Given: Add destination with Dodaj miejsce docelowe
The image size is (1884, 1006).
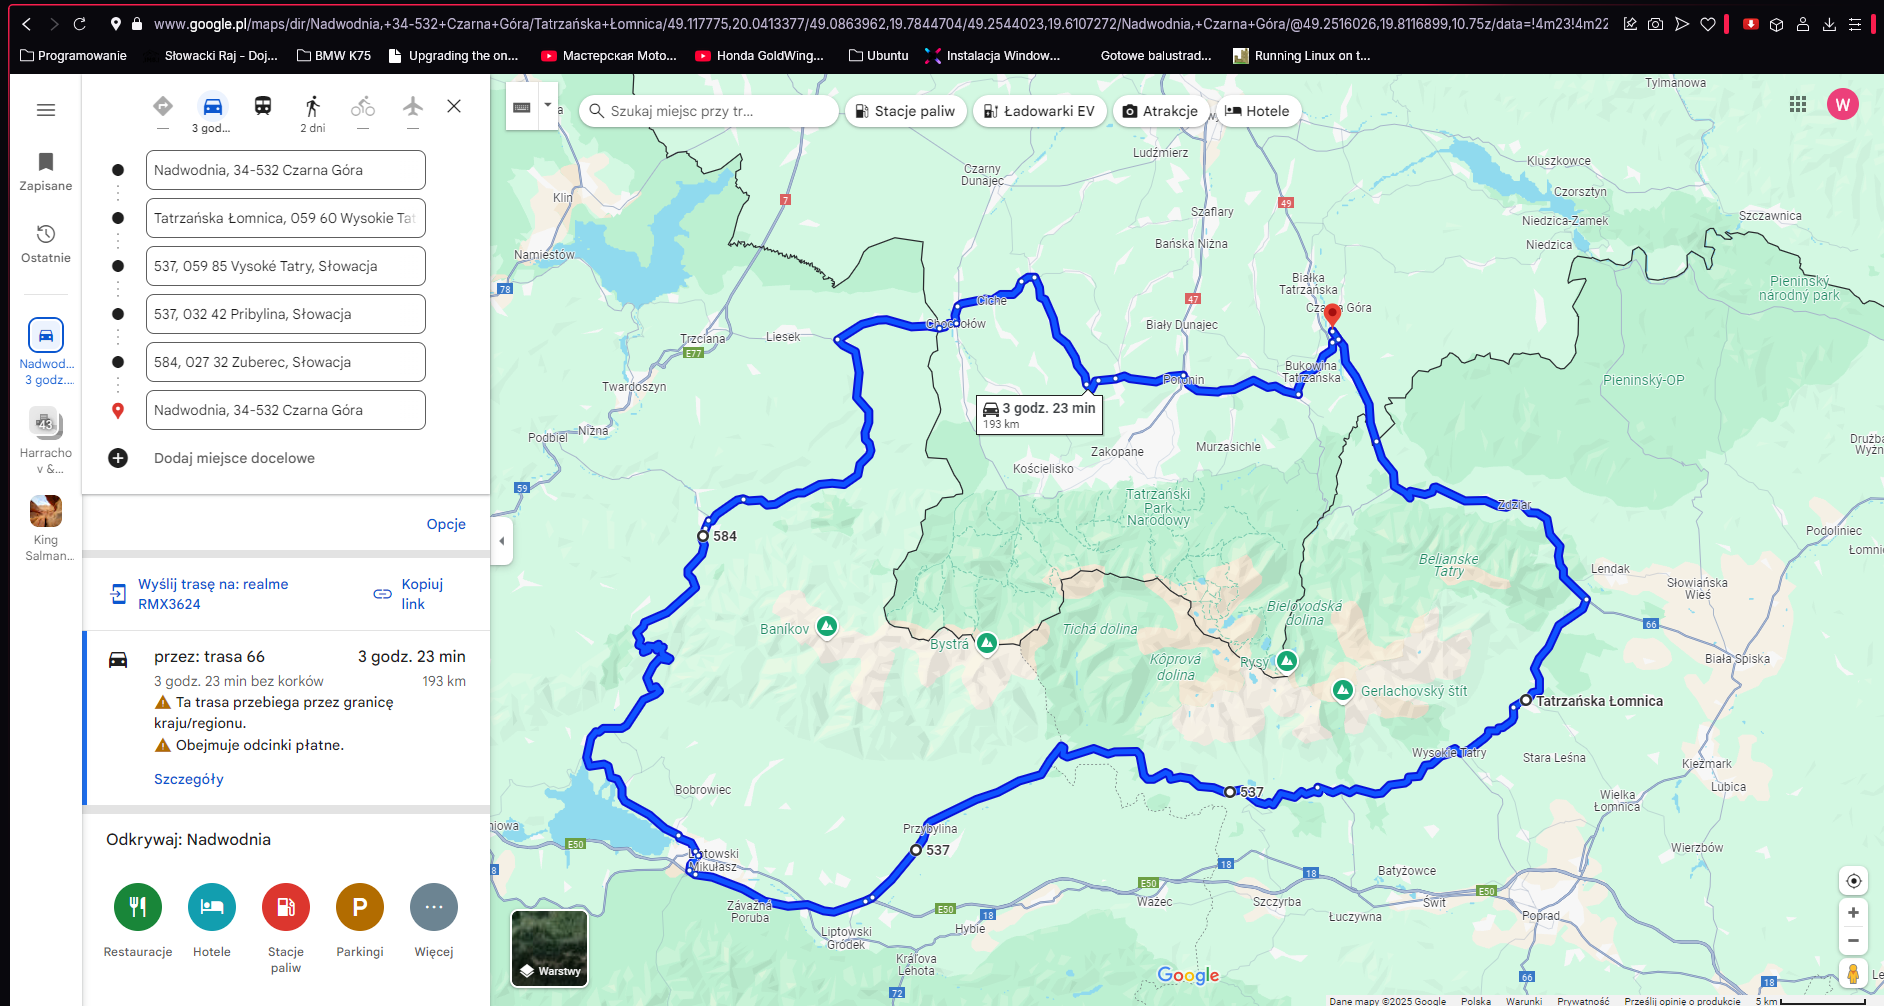Looking at the screenshot, I should click(x=234, y=458).
